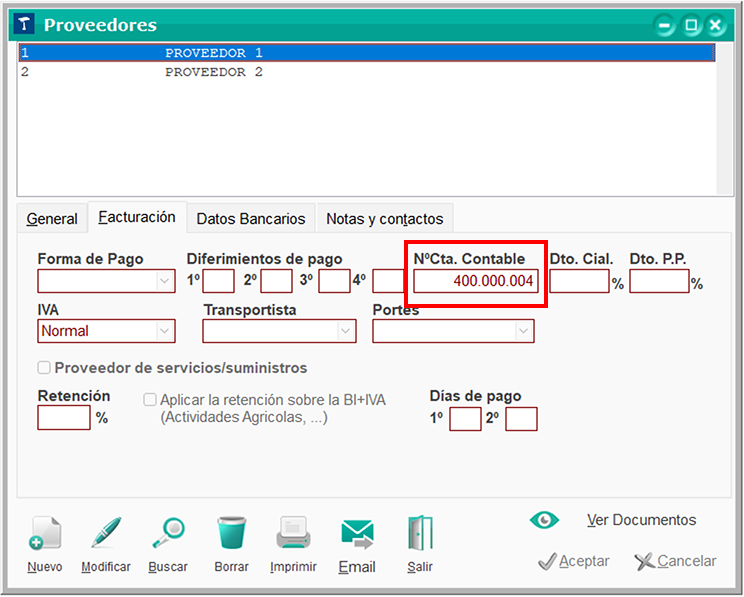The height and width of the screenshot is (597, 744).
Task: Open the Portes dropdown
Action: pyautogui.click(x=523, y=331)
